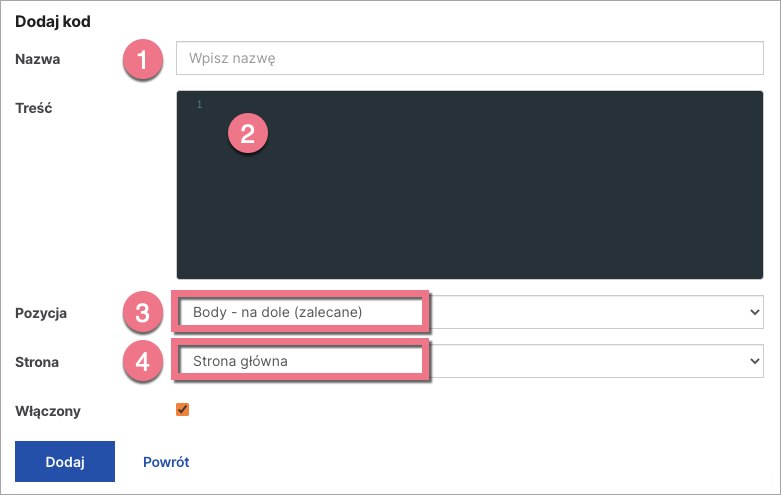Click the Treść field label
The image size is (781, 495).
(x=34, y=107)
